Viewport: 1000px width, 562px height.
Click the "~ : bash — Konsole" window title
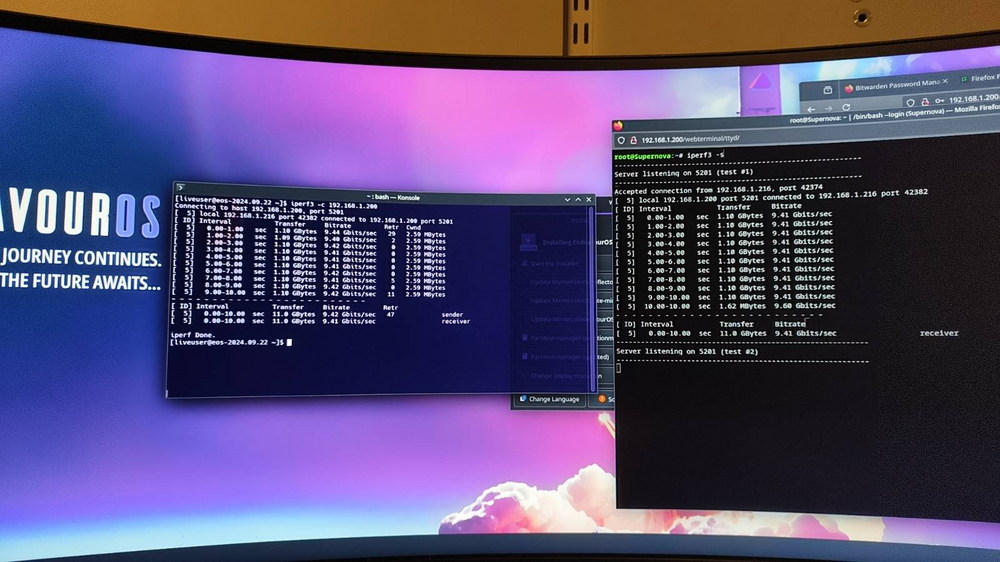click(393, 198)
